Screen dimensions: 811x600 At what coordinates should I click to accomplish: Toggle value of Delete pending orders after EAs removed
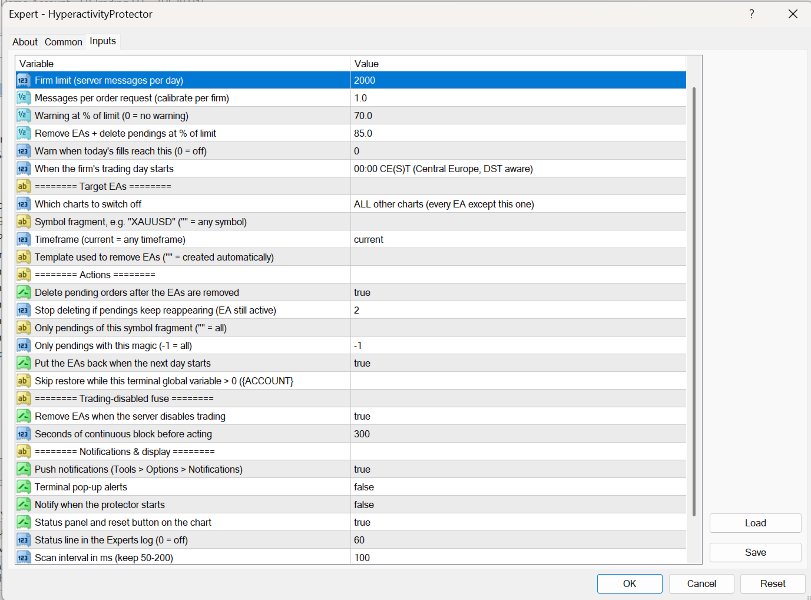pyautogui.click(x=518, y=292)
